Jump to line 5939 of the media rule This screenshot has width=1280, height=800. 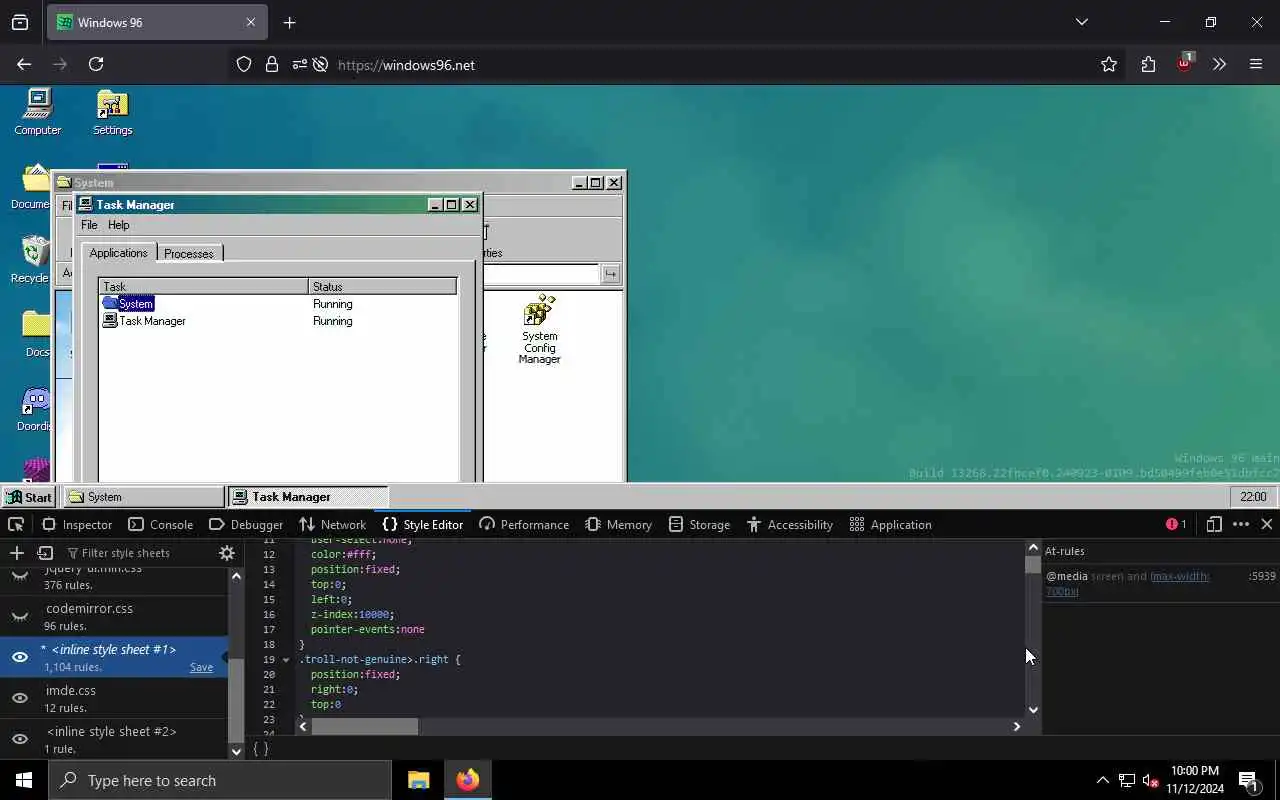tap(1262, 576)
